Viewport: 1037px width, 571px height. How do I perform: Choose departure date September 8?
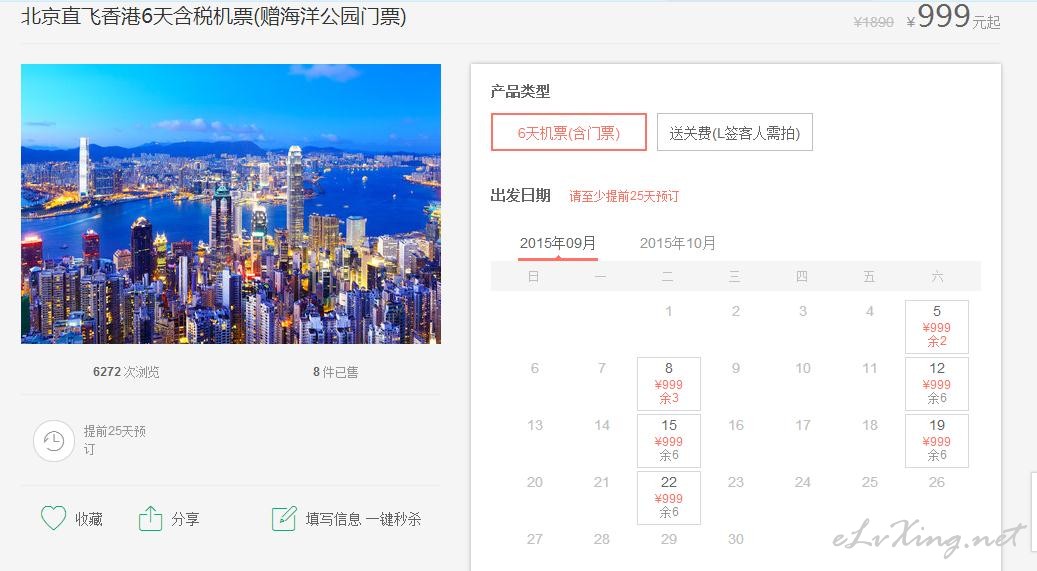669,384
